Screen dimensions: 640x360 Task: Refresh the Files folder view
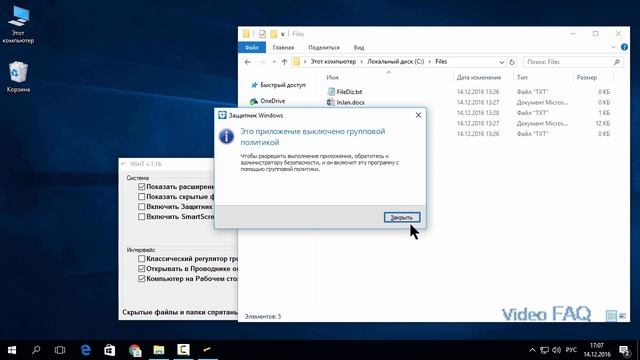pos(512,62)
